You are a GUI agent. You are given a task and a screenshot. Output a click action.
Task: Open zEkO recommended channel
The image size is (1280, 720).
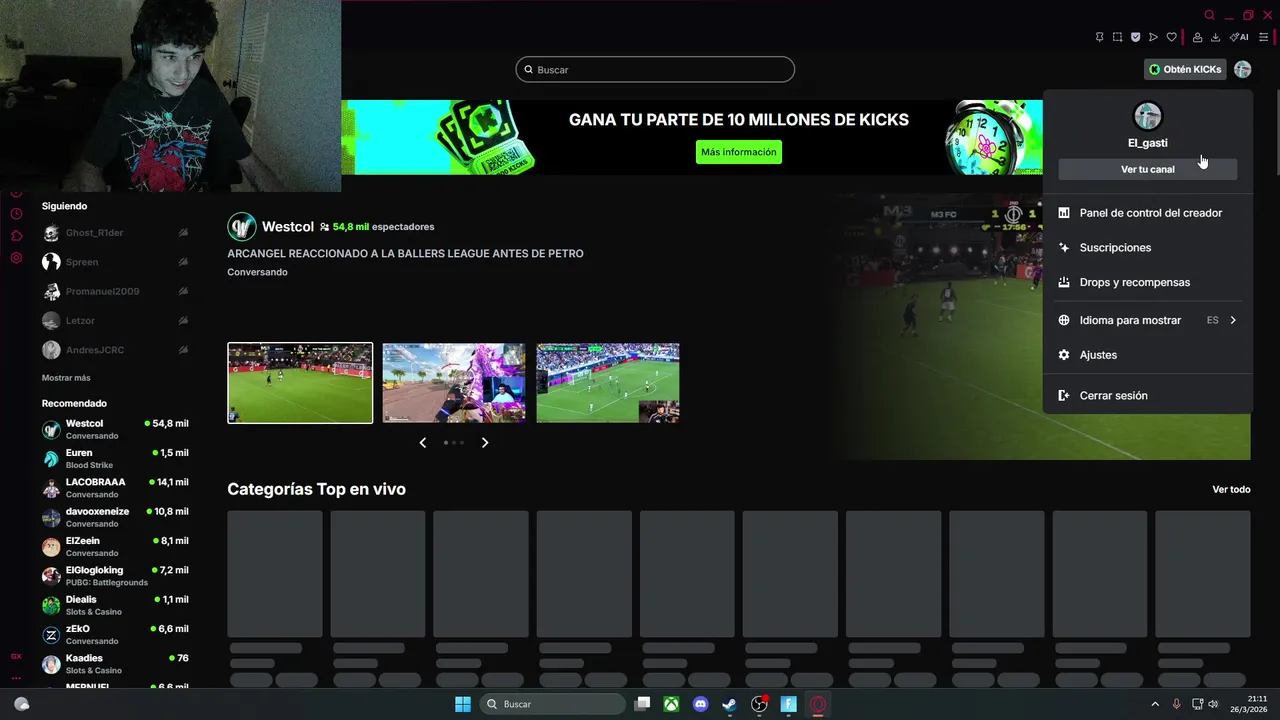[x=115, y=634]
